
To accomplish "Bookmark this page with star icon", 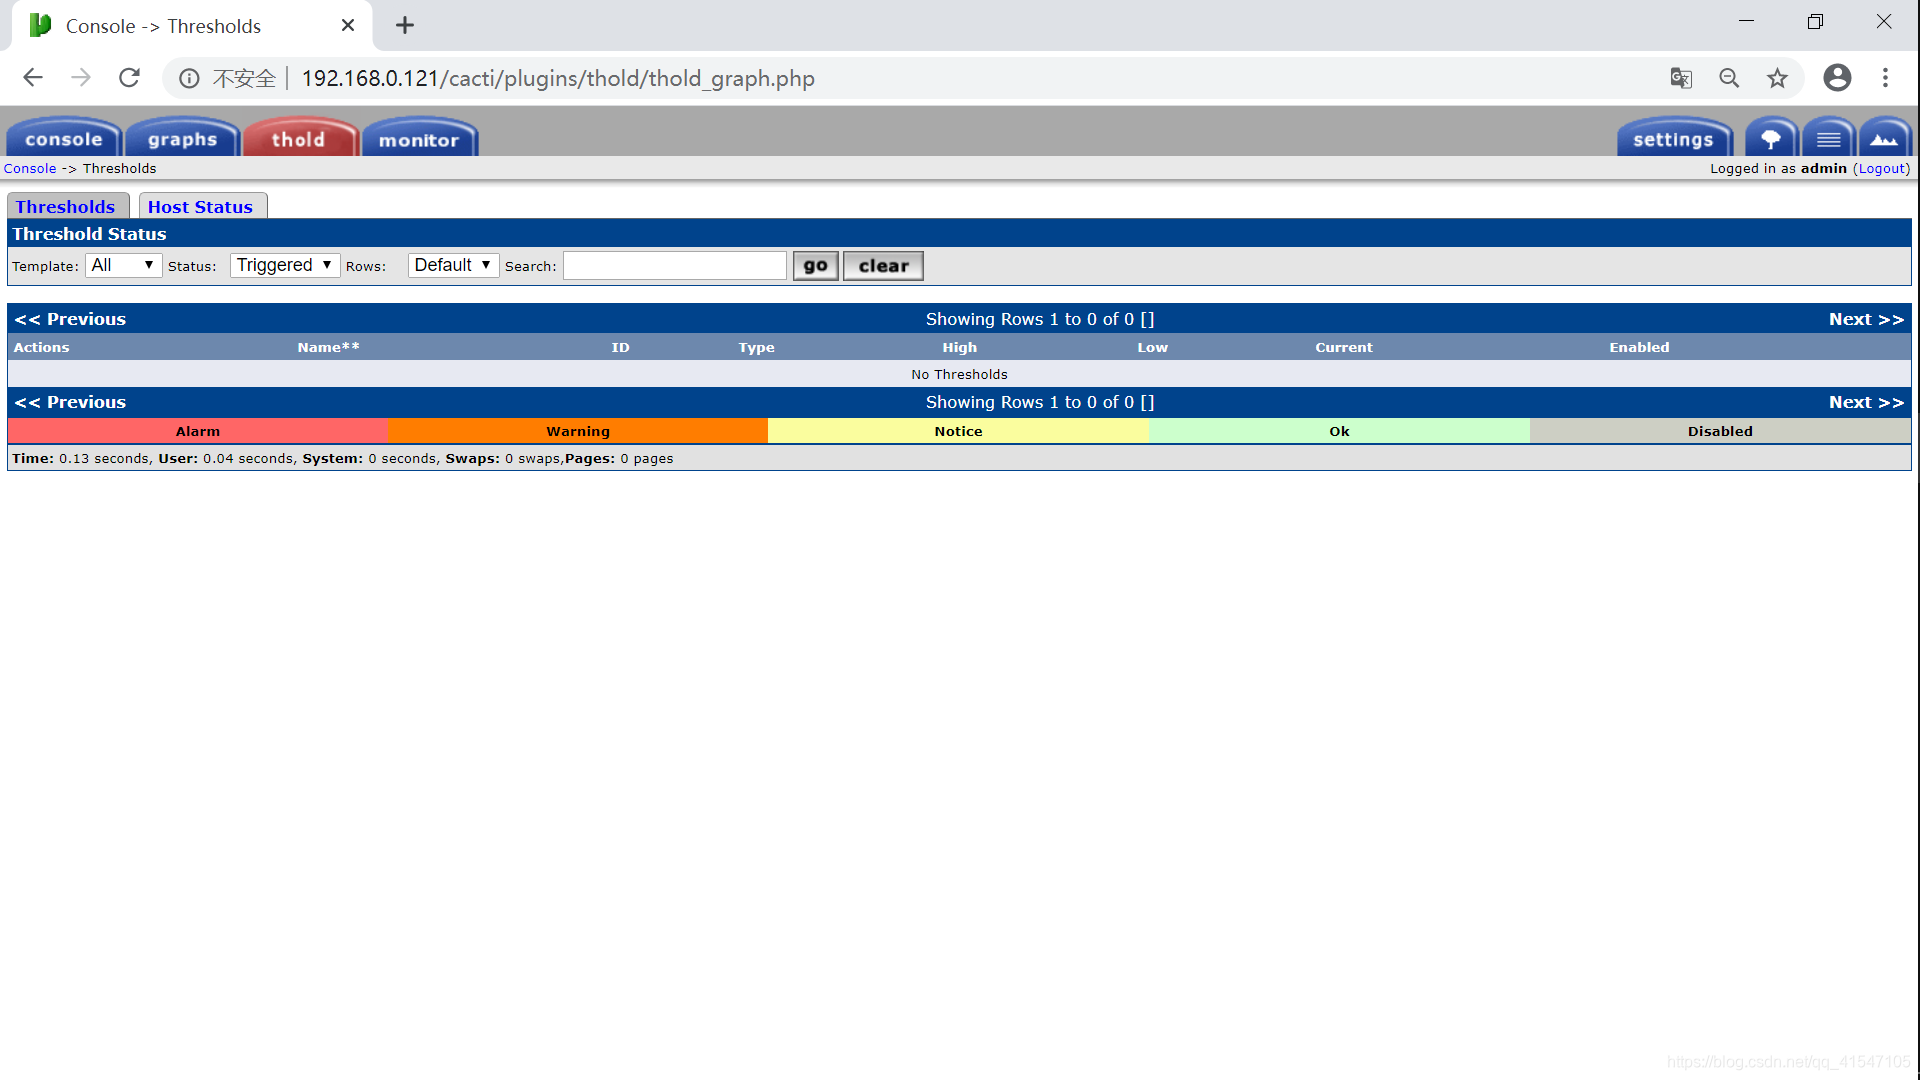I will pyautogui.click(x=1777, y=78).
